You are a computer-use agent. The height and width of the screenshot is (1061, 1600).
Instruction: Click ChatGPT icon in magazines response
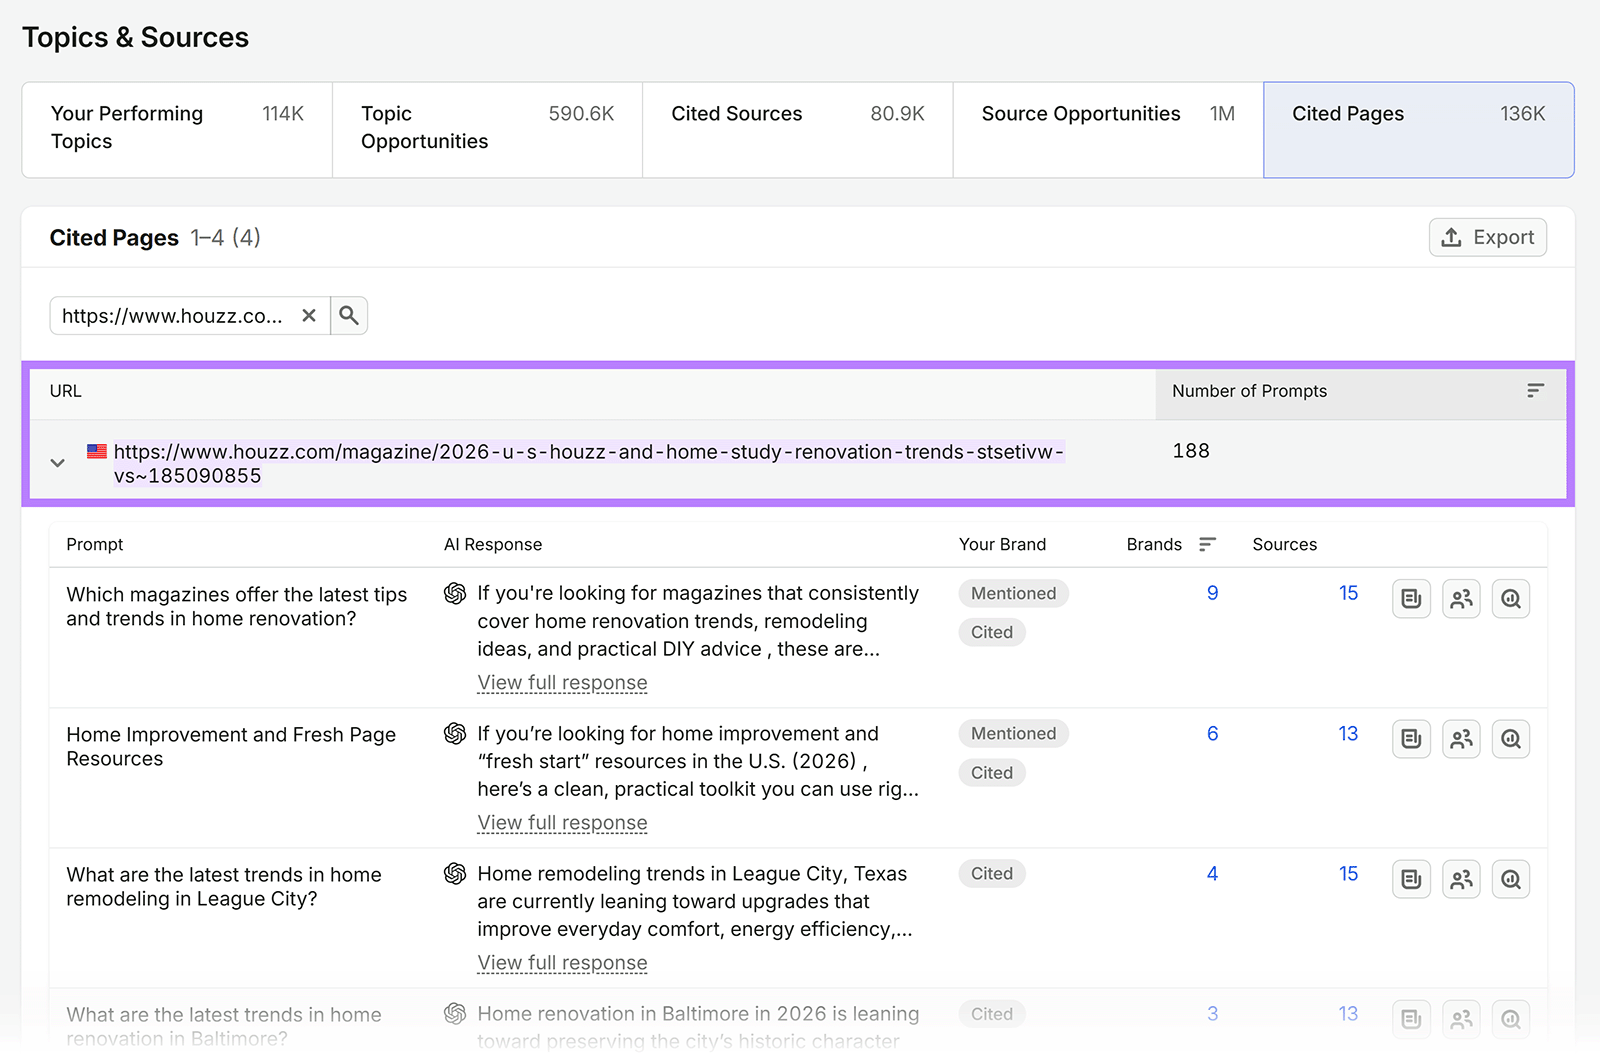click(455, 594)
